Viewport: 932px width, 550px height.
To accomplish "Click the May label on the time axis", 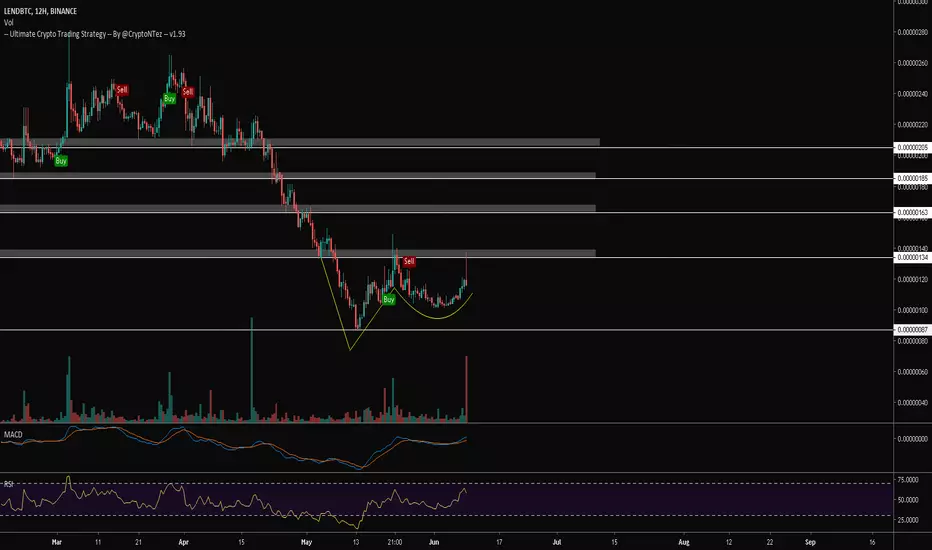I will pos(306,542).
